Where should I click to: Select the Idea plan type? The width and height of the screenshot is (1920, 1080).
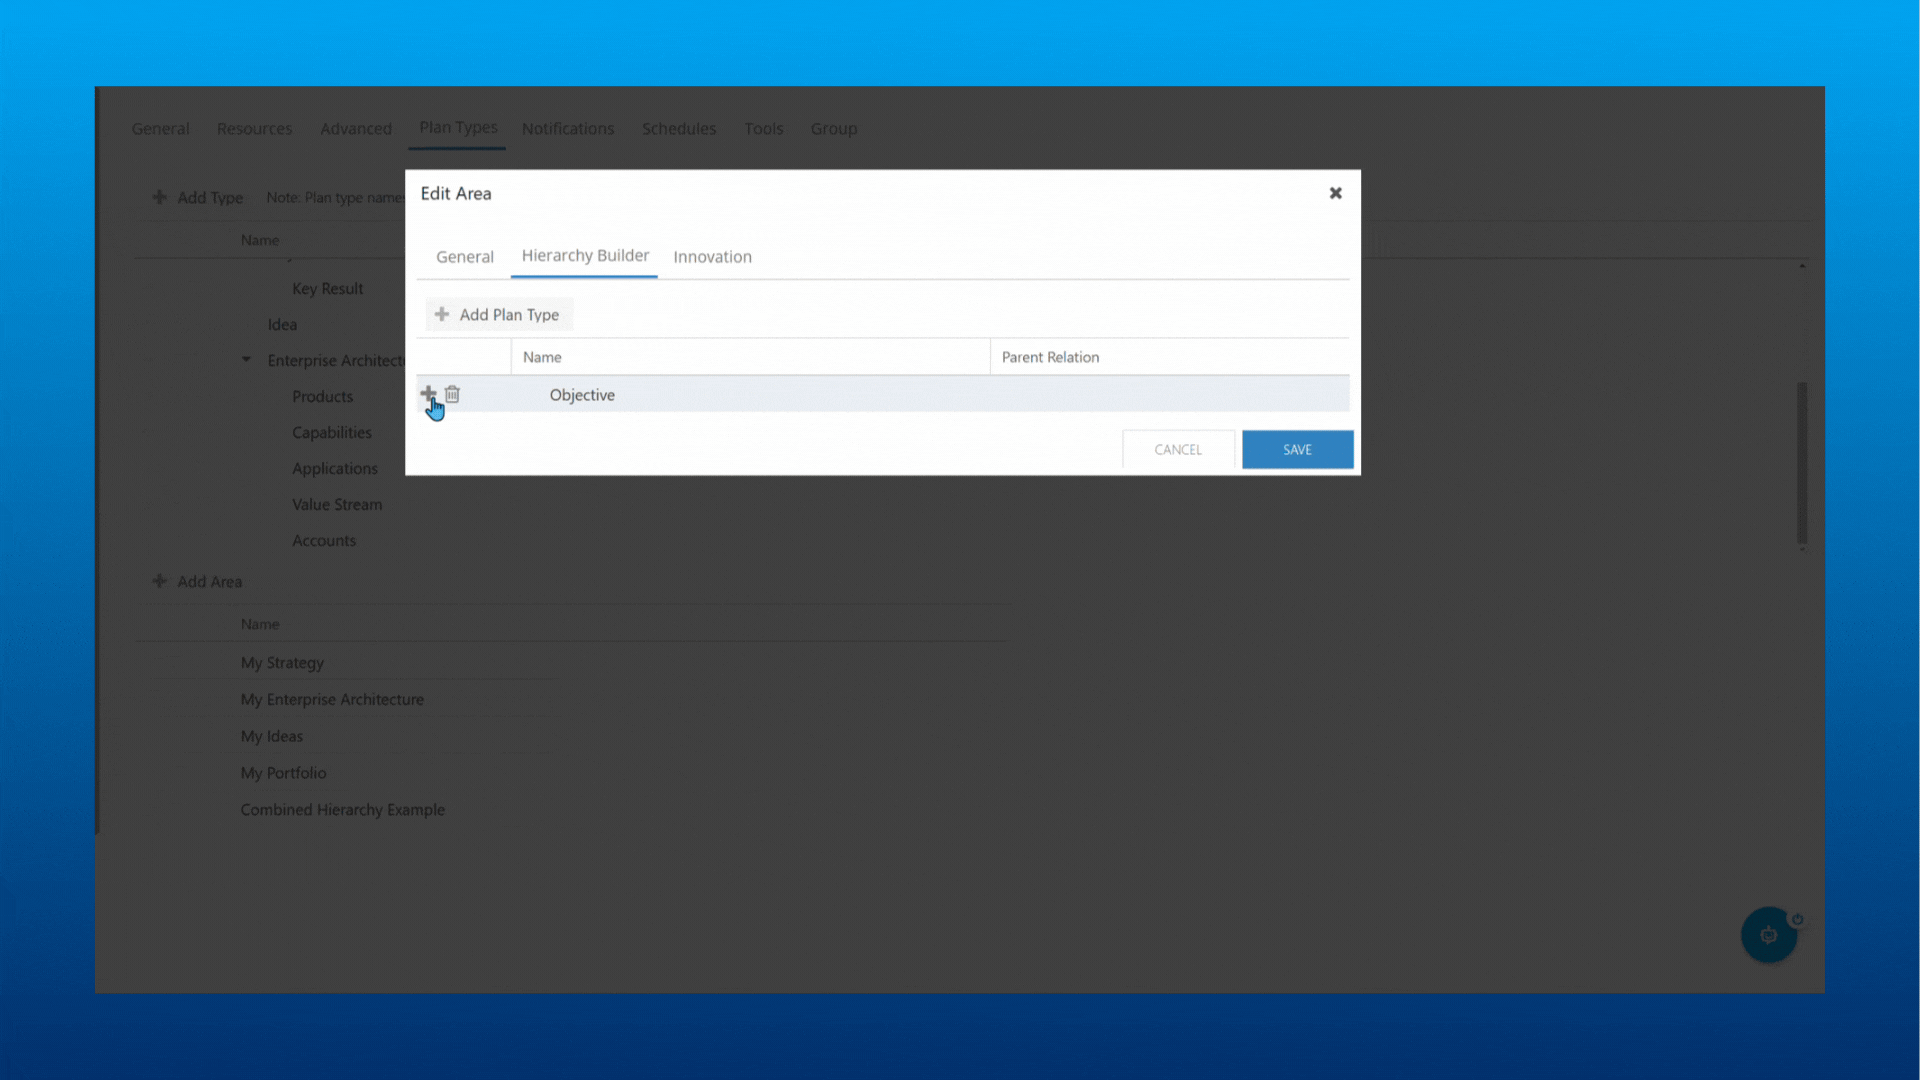coord(282,325)
